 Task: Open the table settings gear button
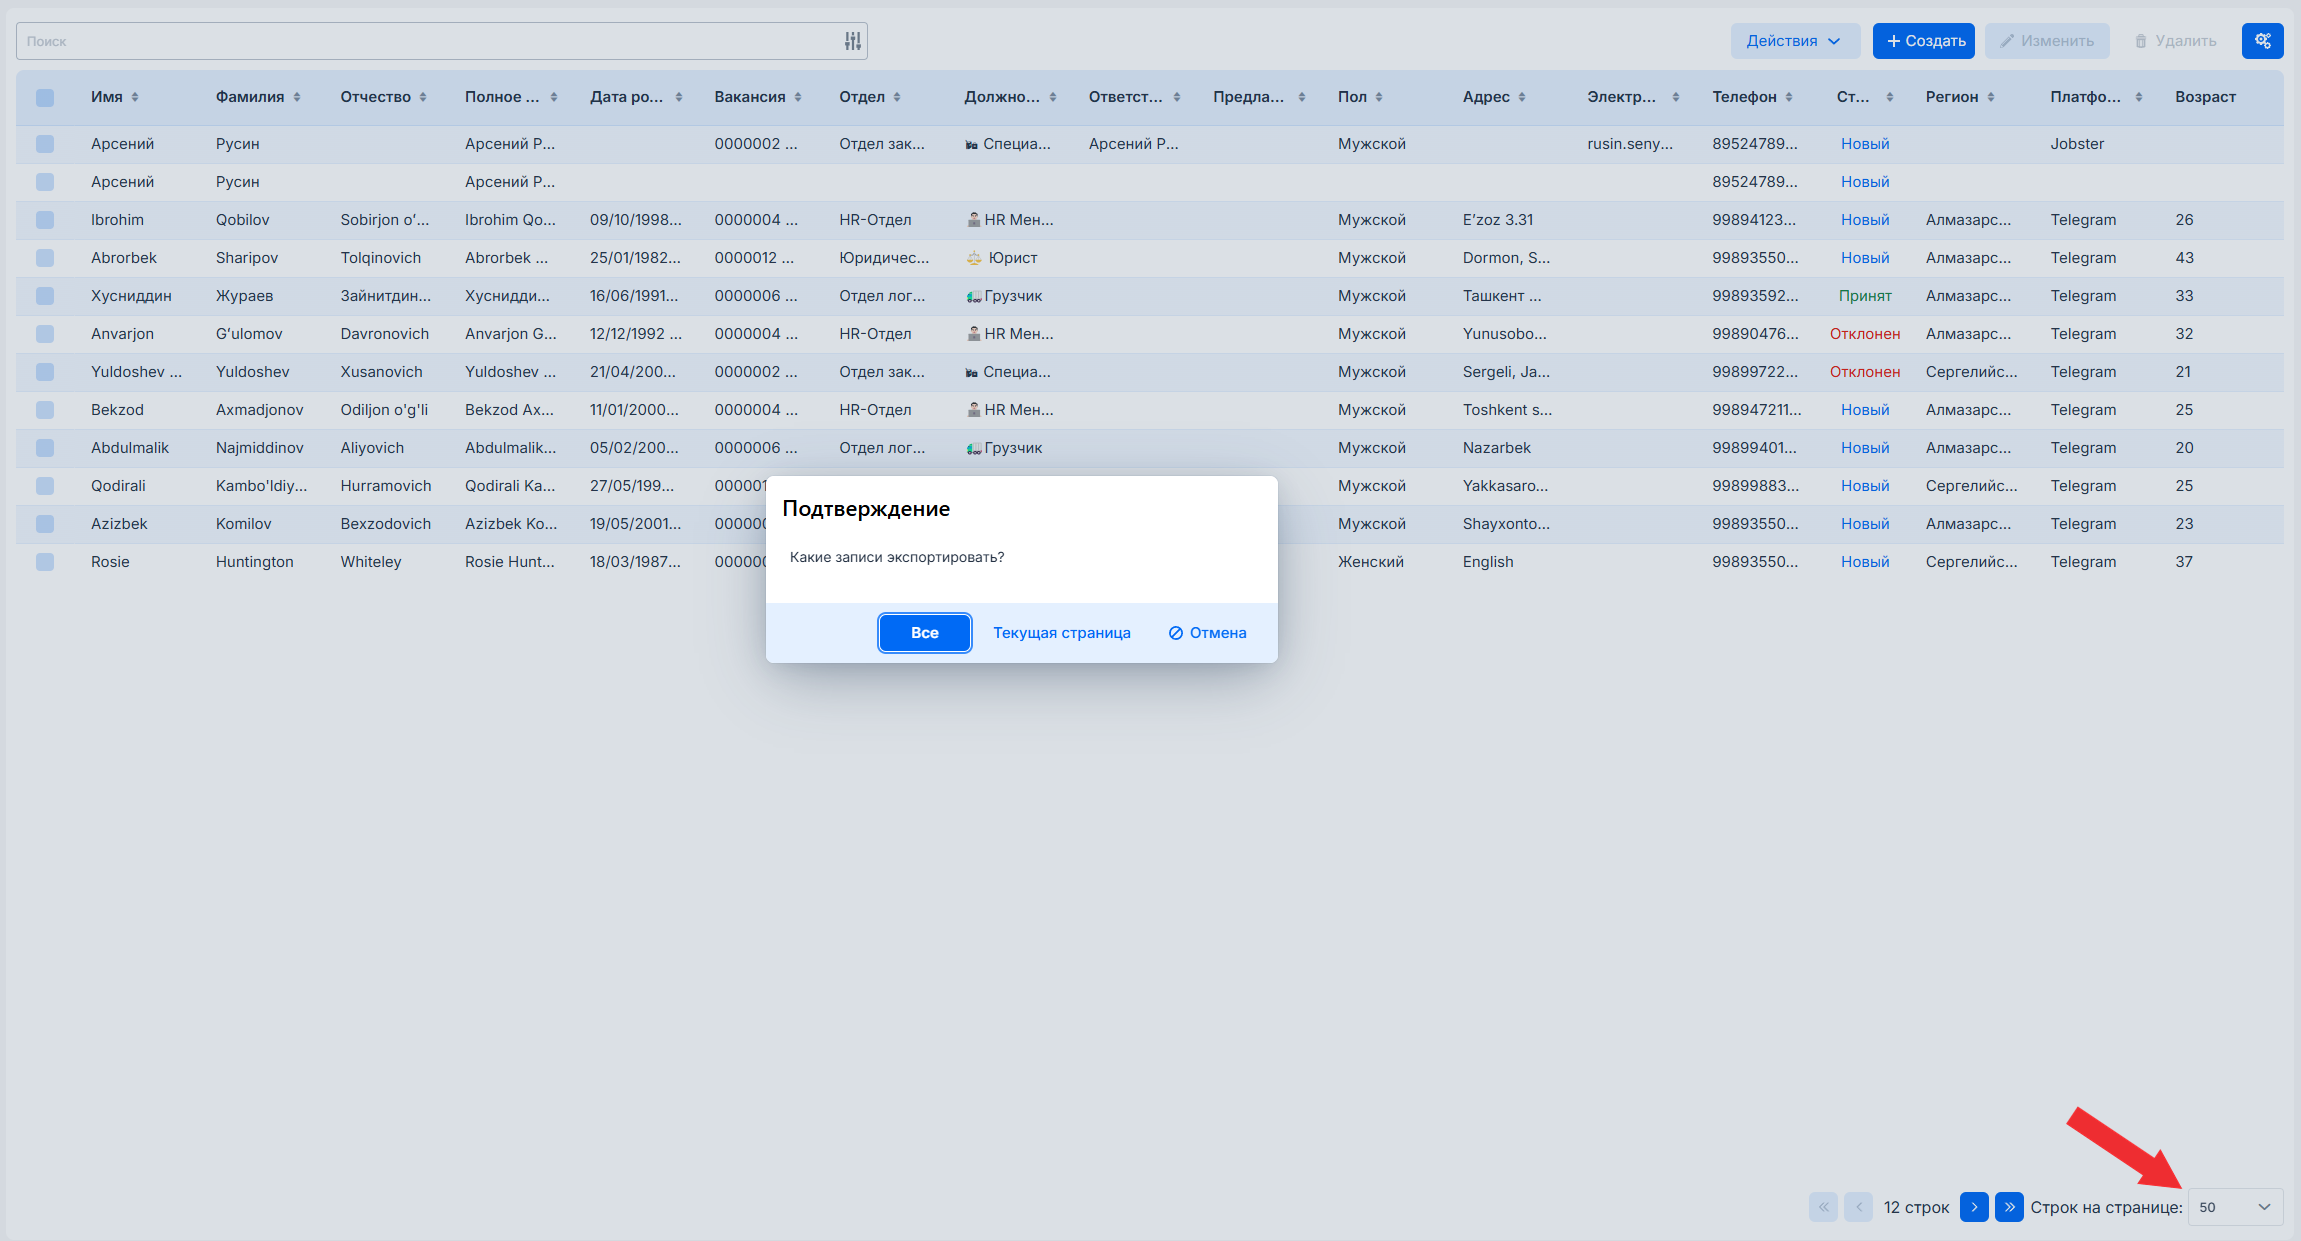pyautogui.click(x=2262, y=41)
